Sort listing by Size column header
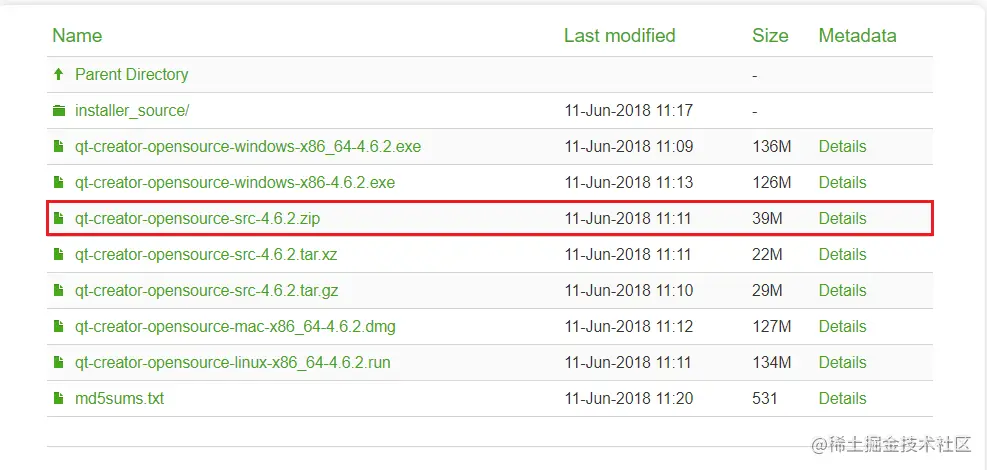 click(x=770, y=35)
